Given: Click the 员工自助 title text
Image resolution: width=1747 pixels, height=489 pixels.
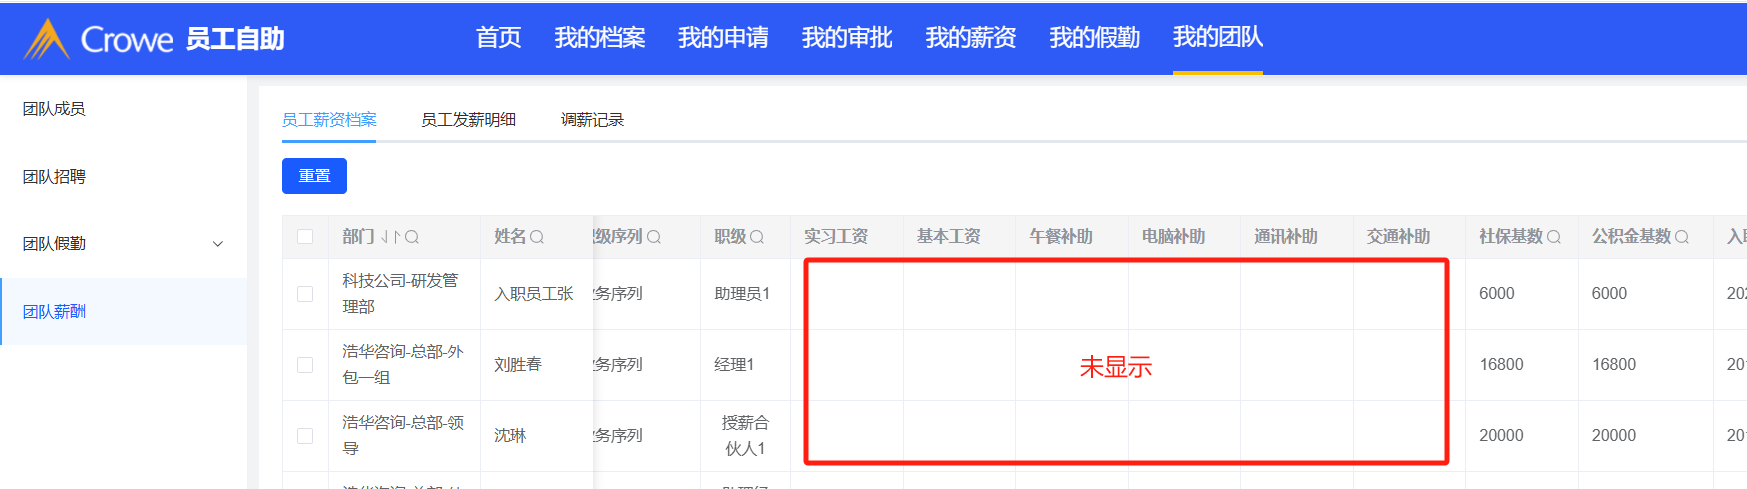Looking at the screenshot, I should [x=235, y=39].
